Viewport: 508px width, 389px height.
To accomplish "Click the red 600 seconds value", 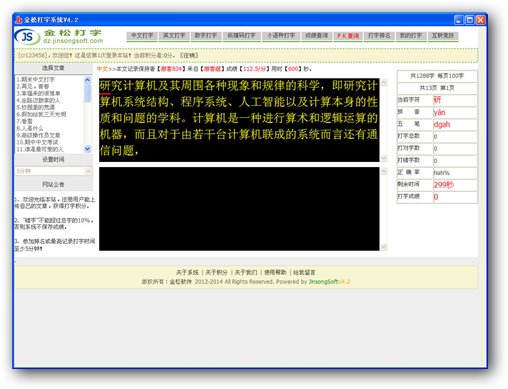I will pyautogui.click(x=293, y=69).
